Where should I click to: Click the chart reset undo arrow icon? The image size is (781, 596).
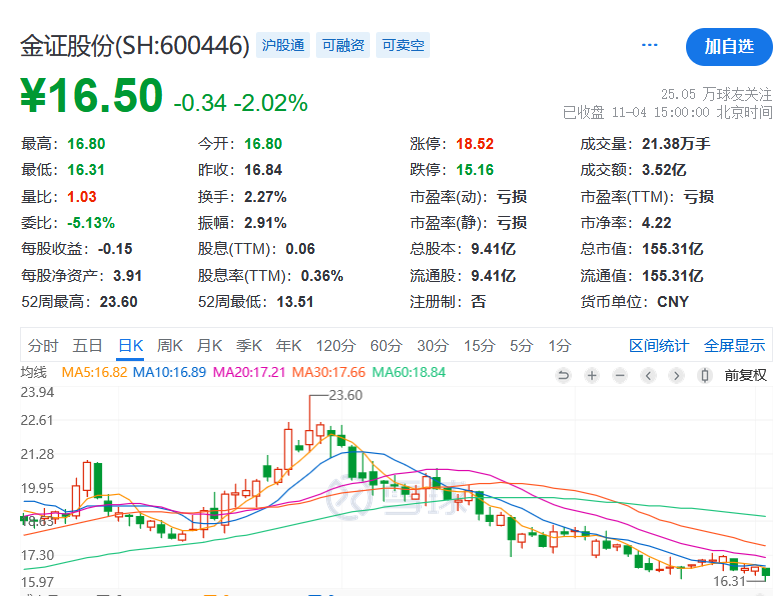(563, 375)
